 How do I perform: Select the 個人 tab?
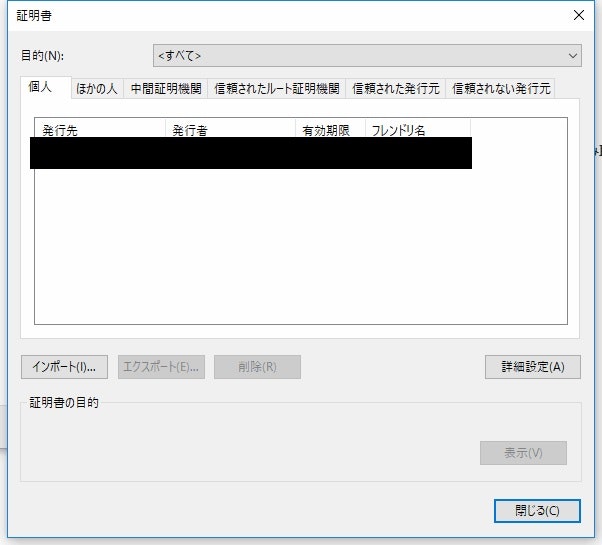pos(46,88)
